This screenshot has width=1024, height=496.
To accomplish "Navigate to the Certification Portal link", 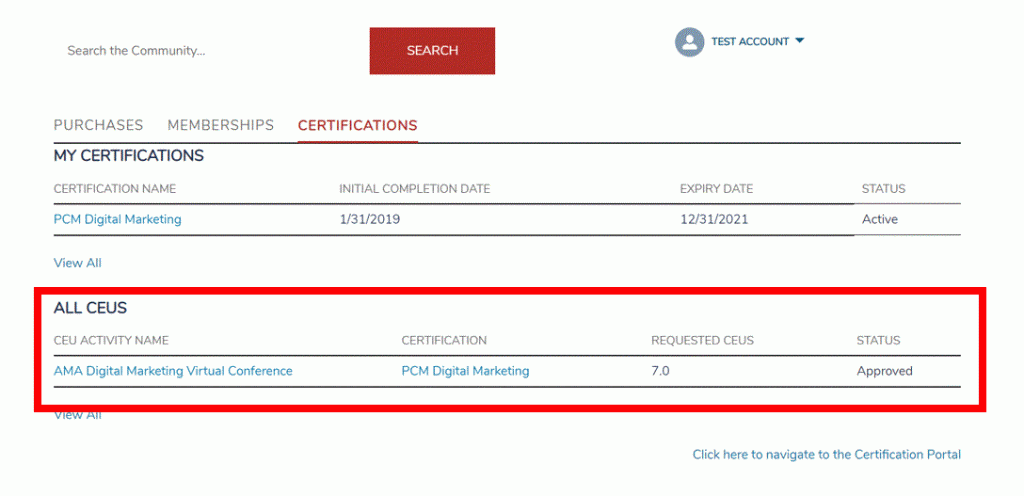I will [x=826, y=454].
